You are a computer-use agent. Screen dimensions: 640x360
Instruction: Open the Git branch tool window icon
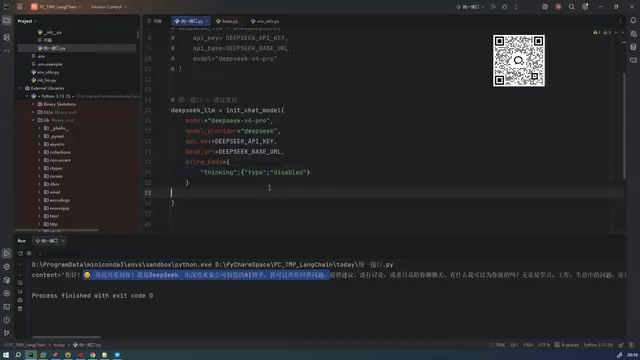[x=7, y=333]
